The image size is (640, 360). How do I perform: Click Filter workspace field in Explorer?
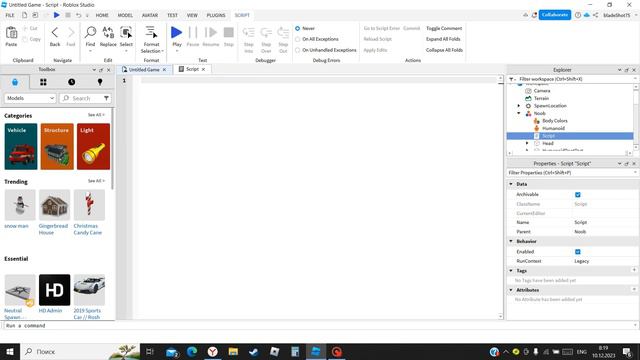coord(573,79)
